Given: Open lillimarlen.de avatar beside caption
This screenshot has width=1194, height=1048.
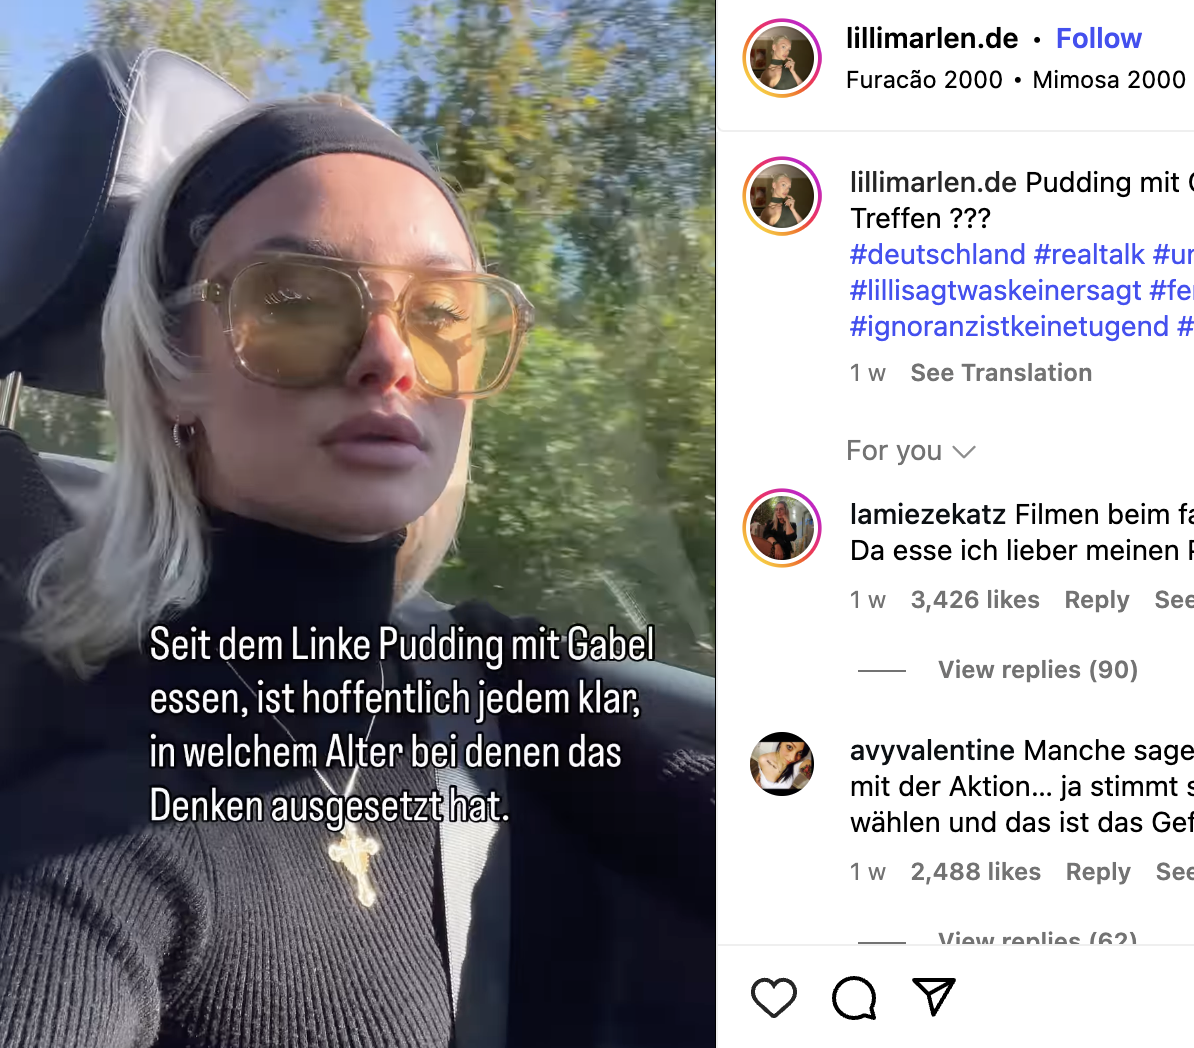Looking at the screenshot, I should tap(782, 196).
